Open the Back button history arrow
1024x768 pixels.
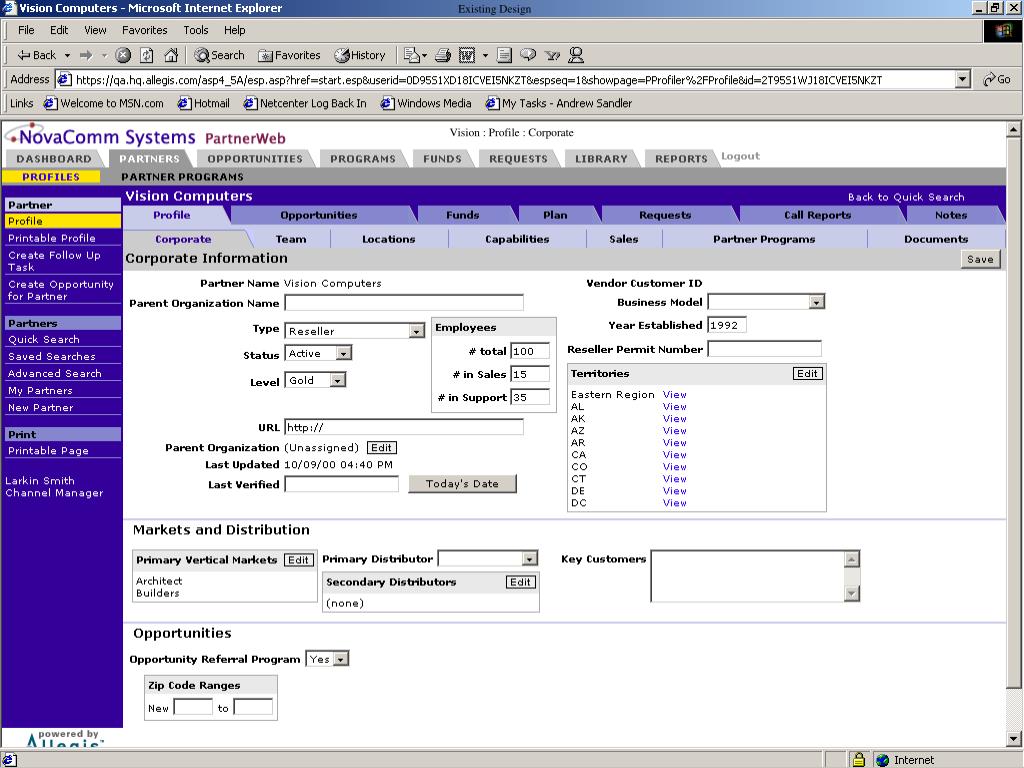[67, 56]
